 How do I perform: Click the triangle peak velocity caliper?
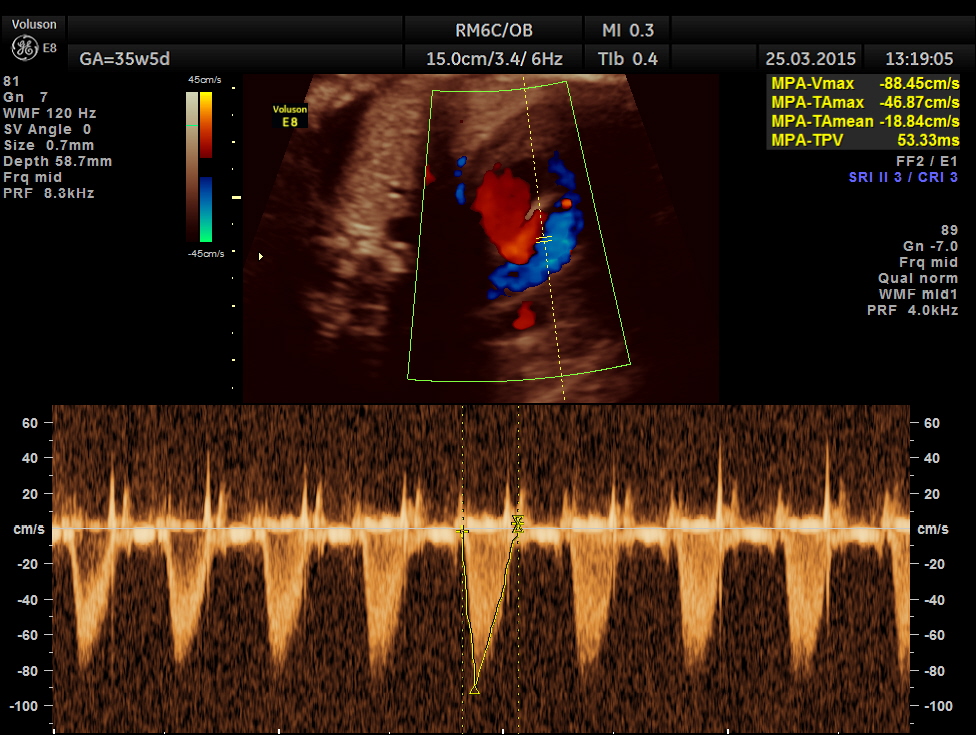(474, 689)
